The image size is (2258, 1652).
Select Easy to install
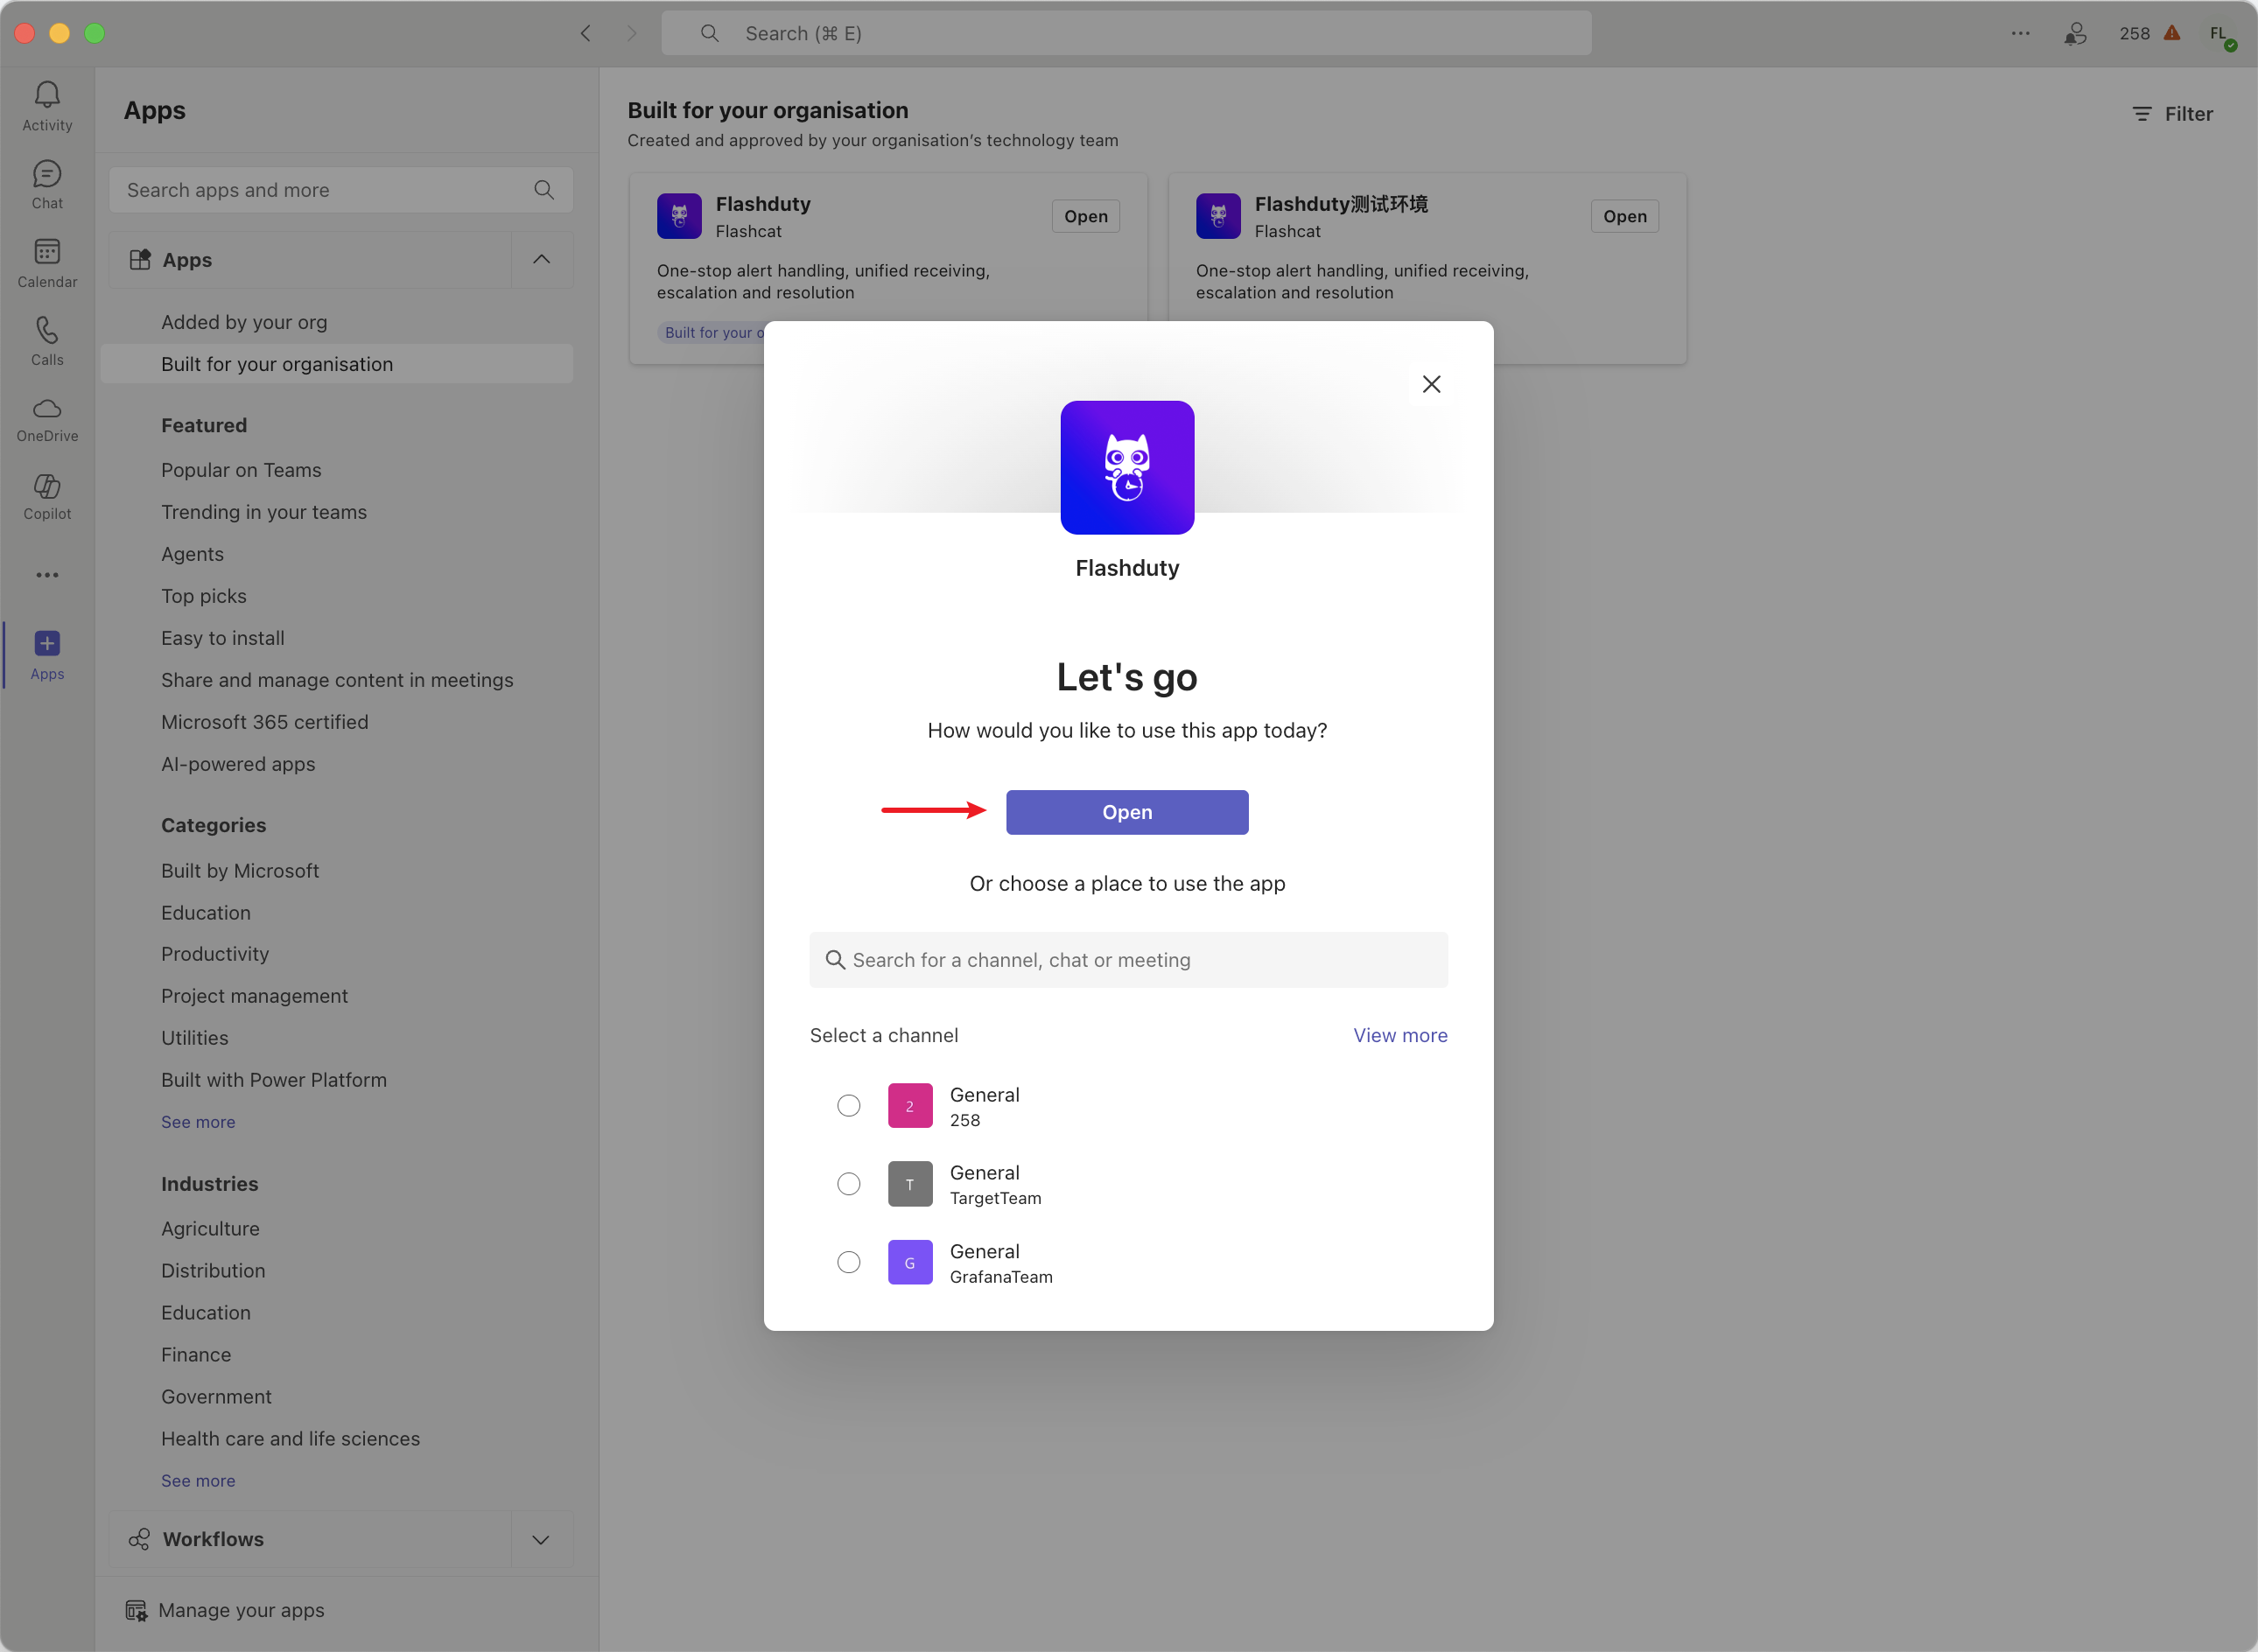coord(223,638)
